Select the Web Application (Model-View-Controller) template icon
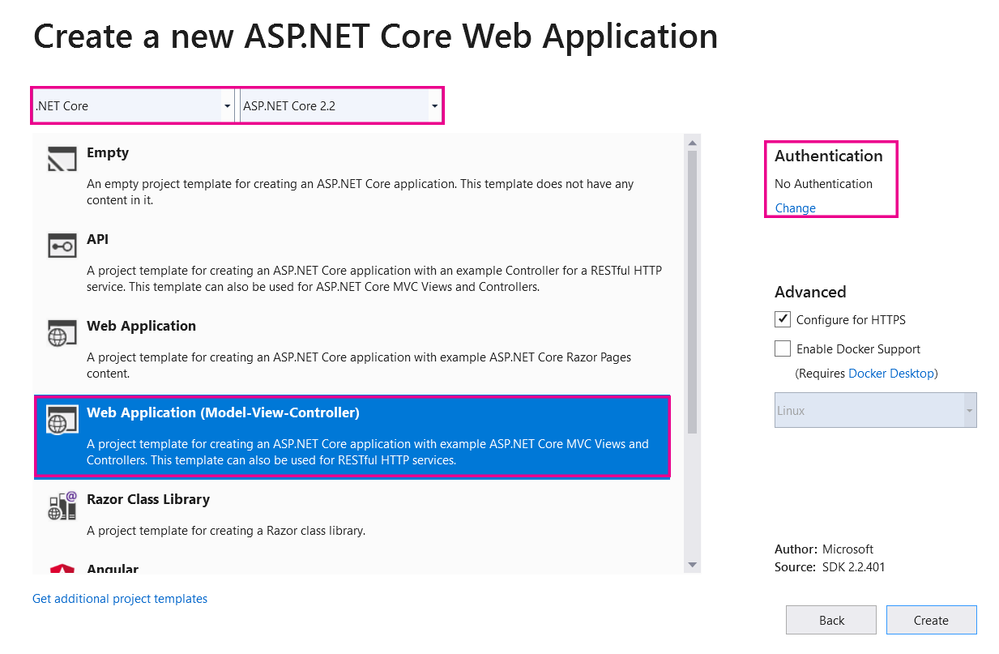Image resolution: width=999 pixels, height=654 pixels. coord(61,418)
